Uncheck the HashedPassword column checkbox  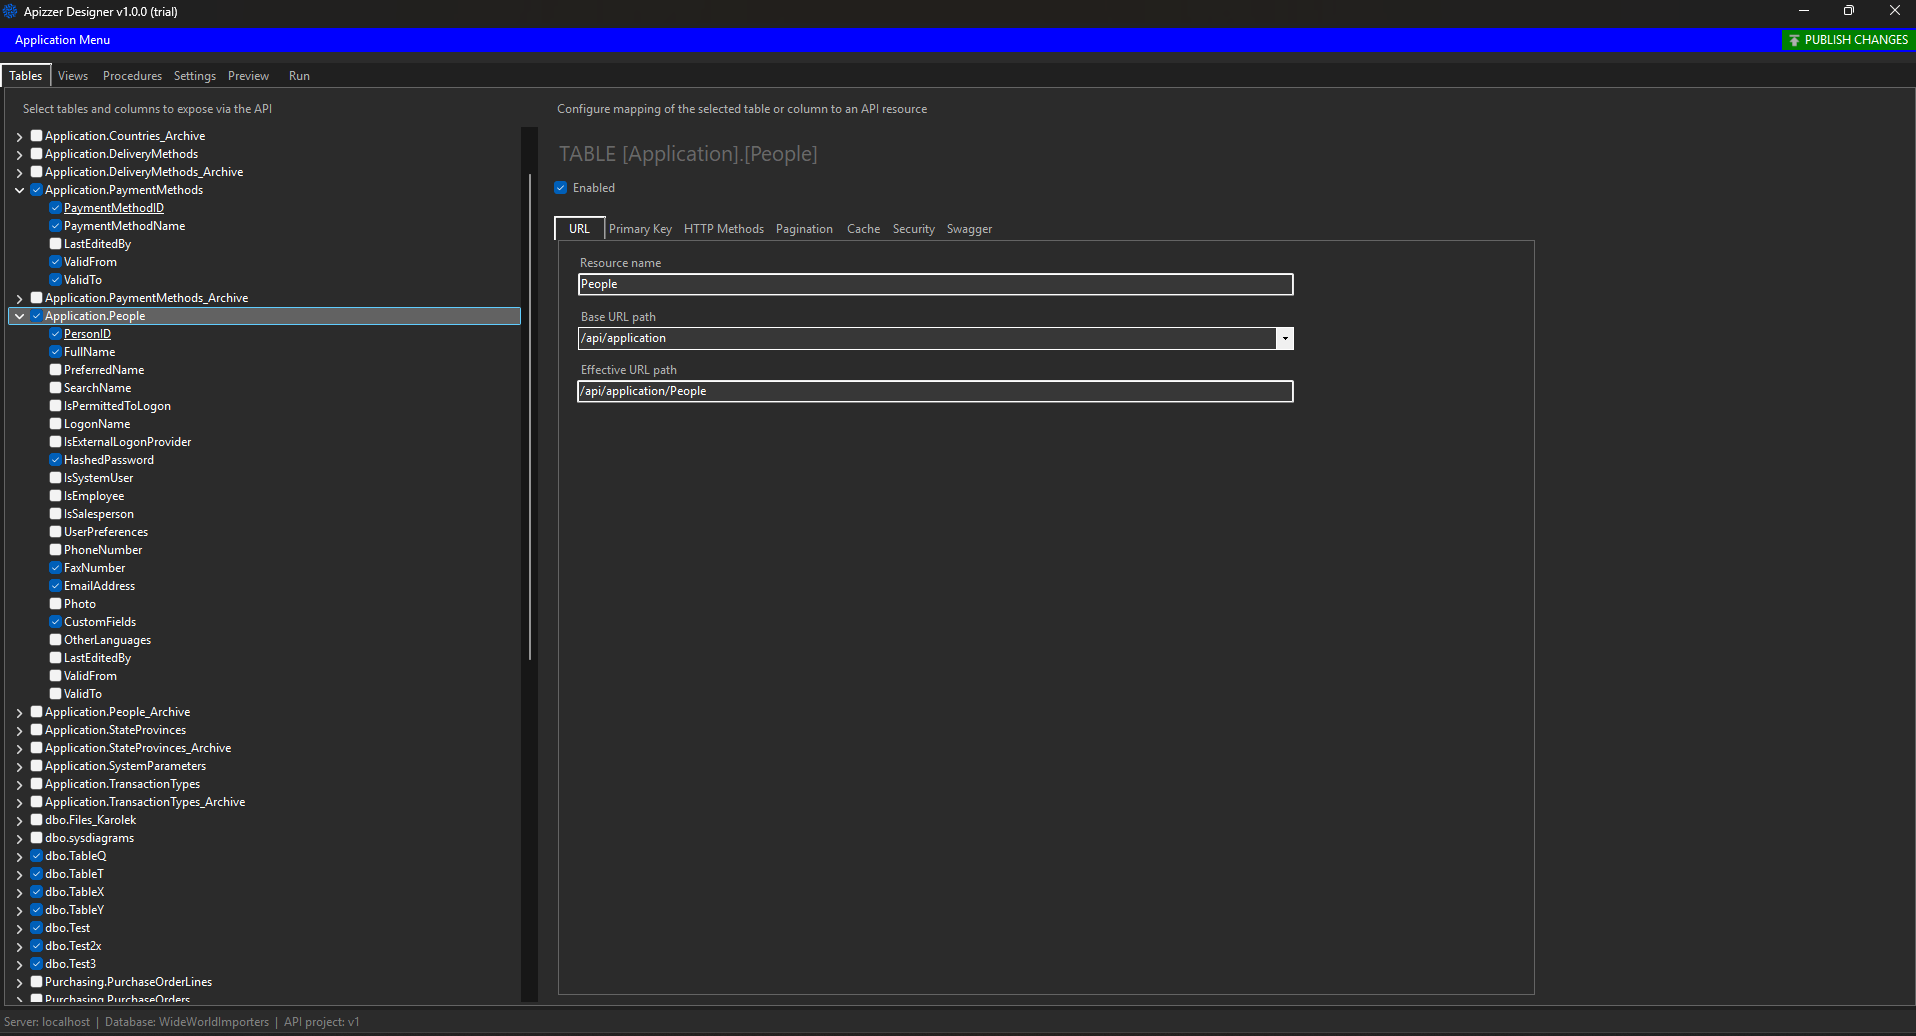tap(55, 460)
